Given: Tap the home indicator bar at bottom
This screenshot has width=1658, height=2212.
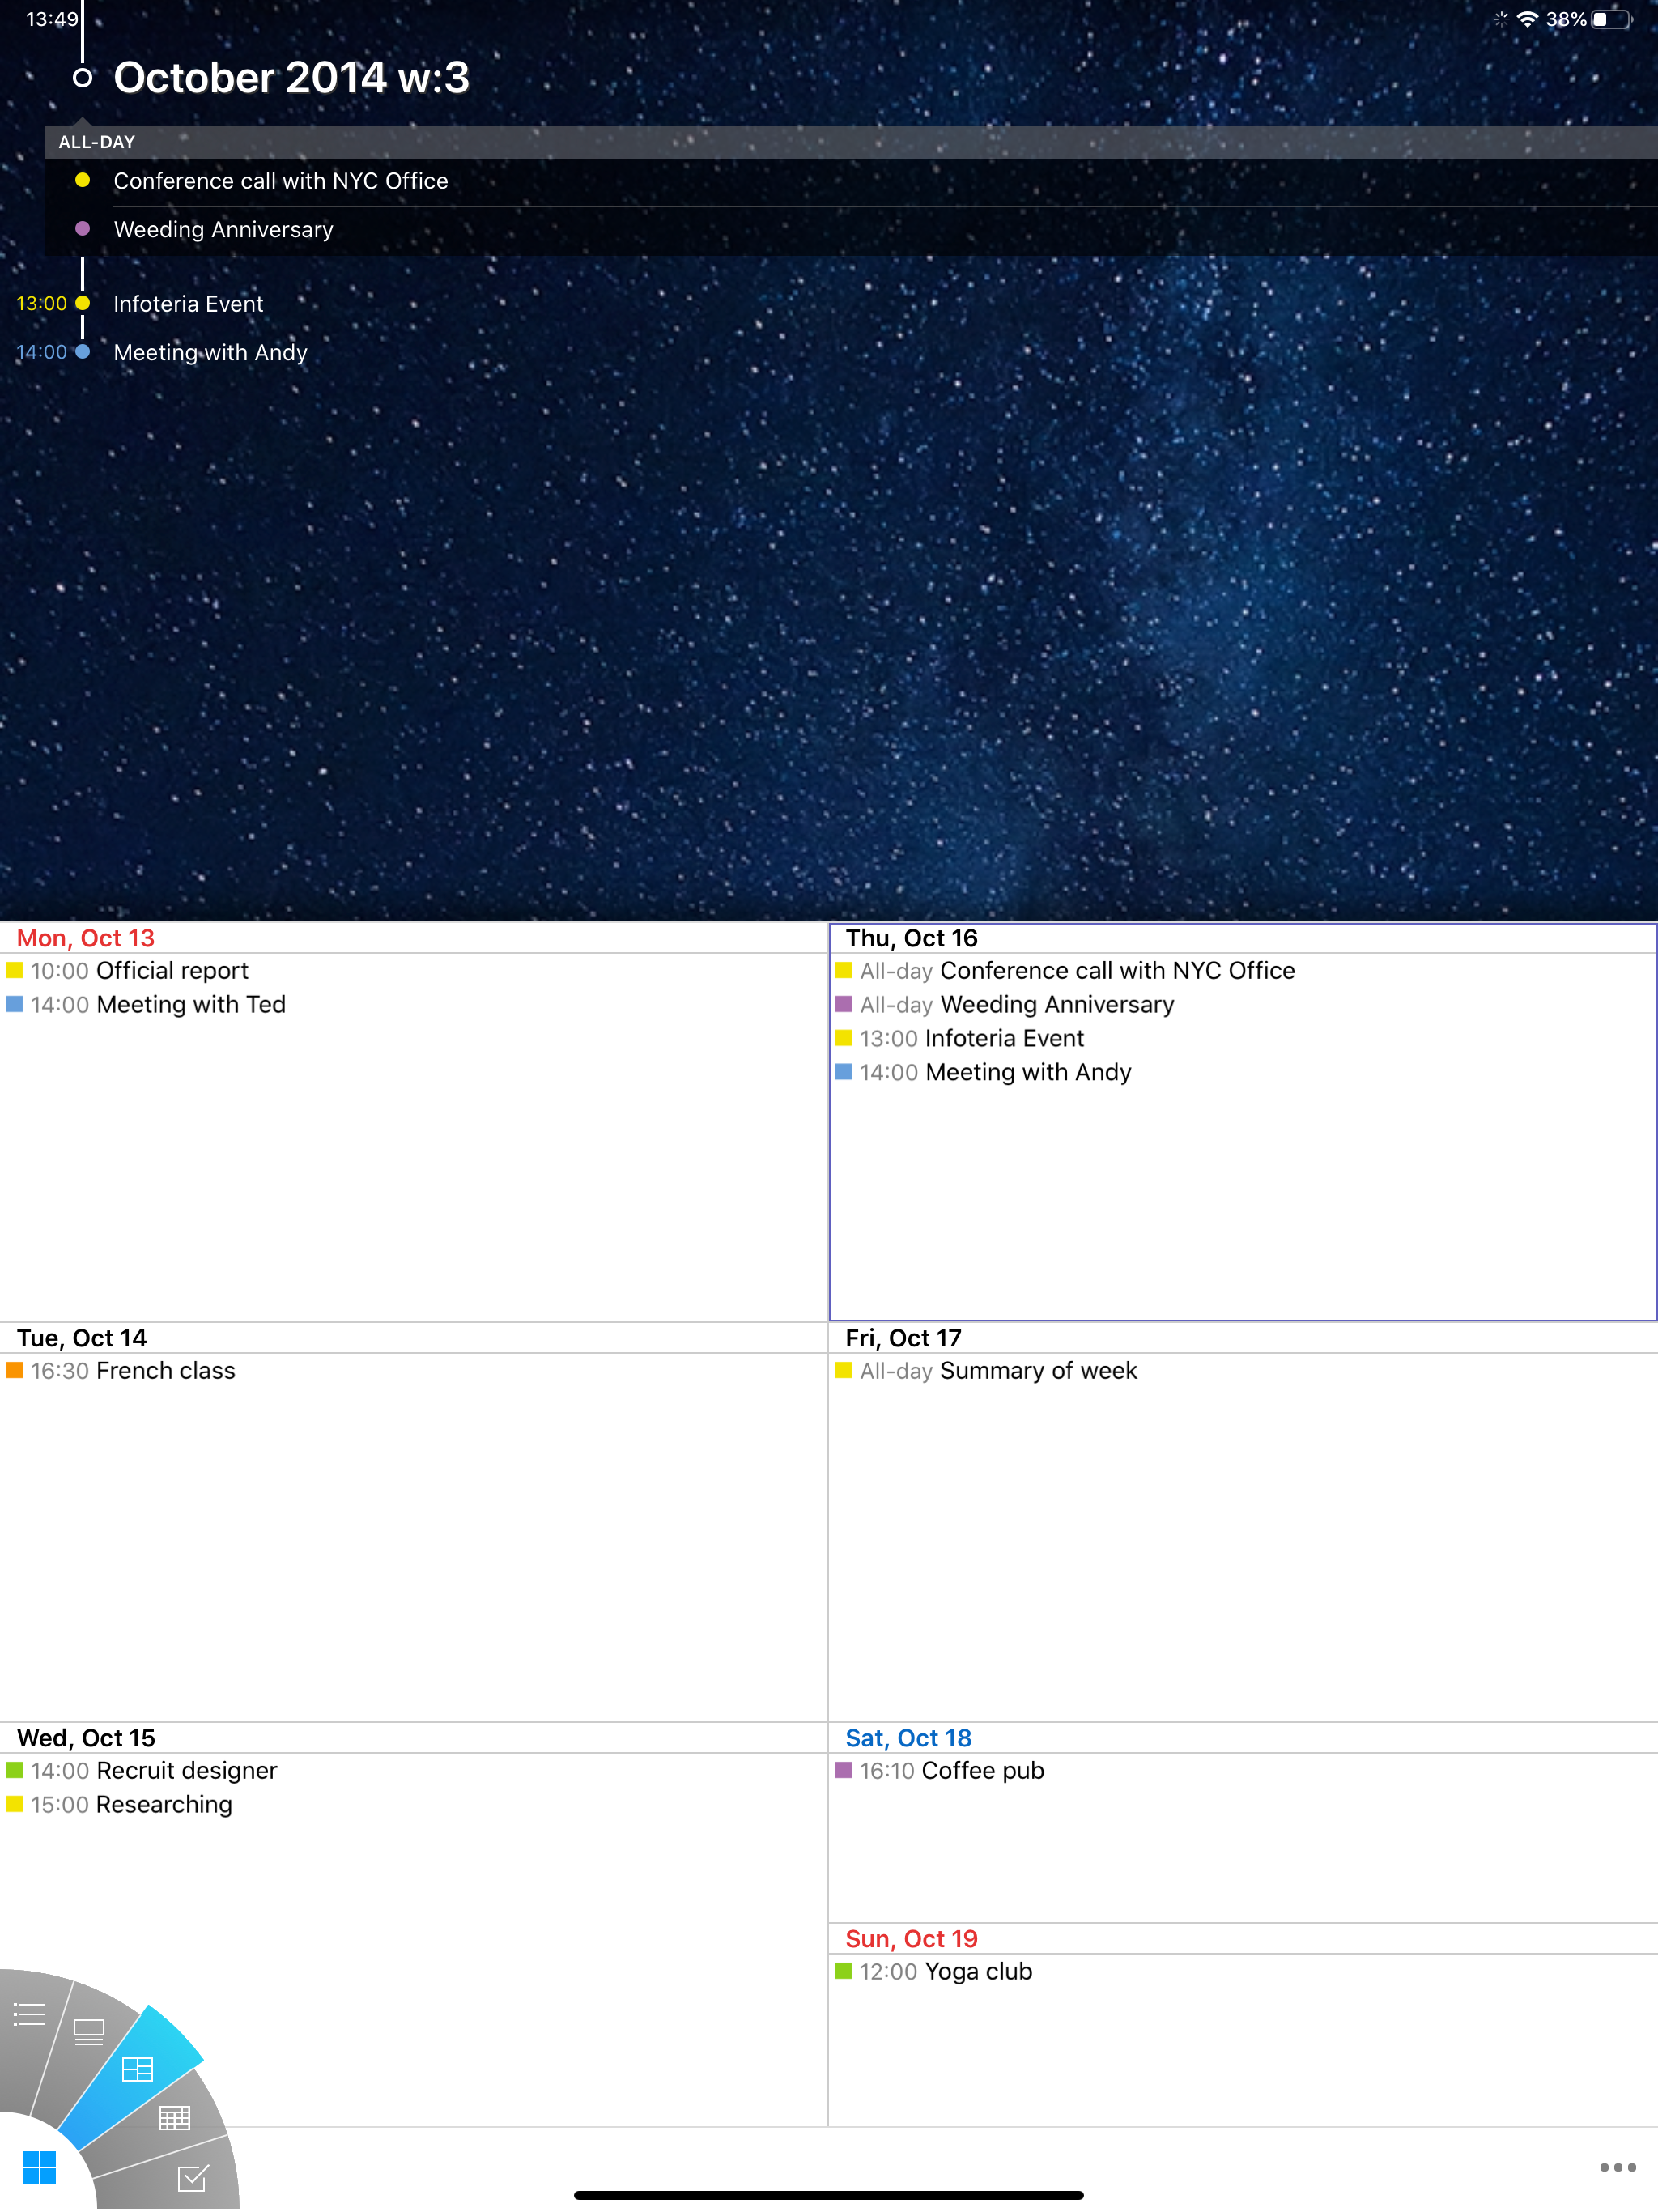Looking at the screenshot, I should pos(829,2195).
